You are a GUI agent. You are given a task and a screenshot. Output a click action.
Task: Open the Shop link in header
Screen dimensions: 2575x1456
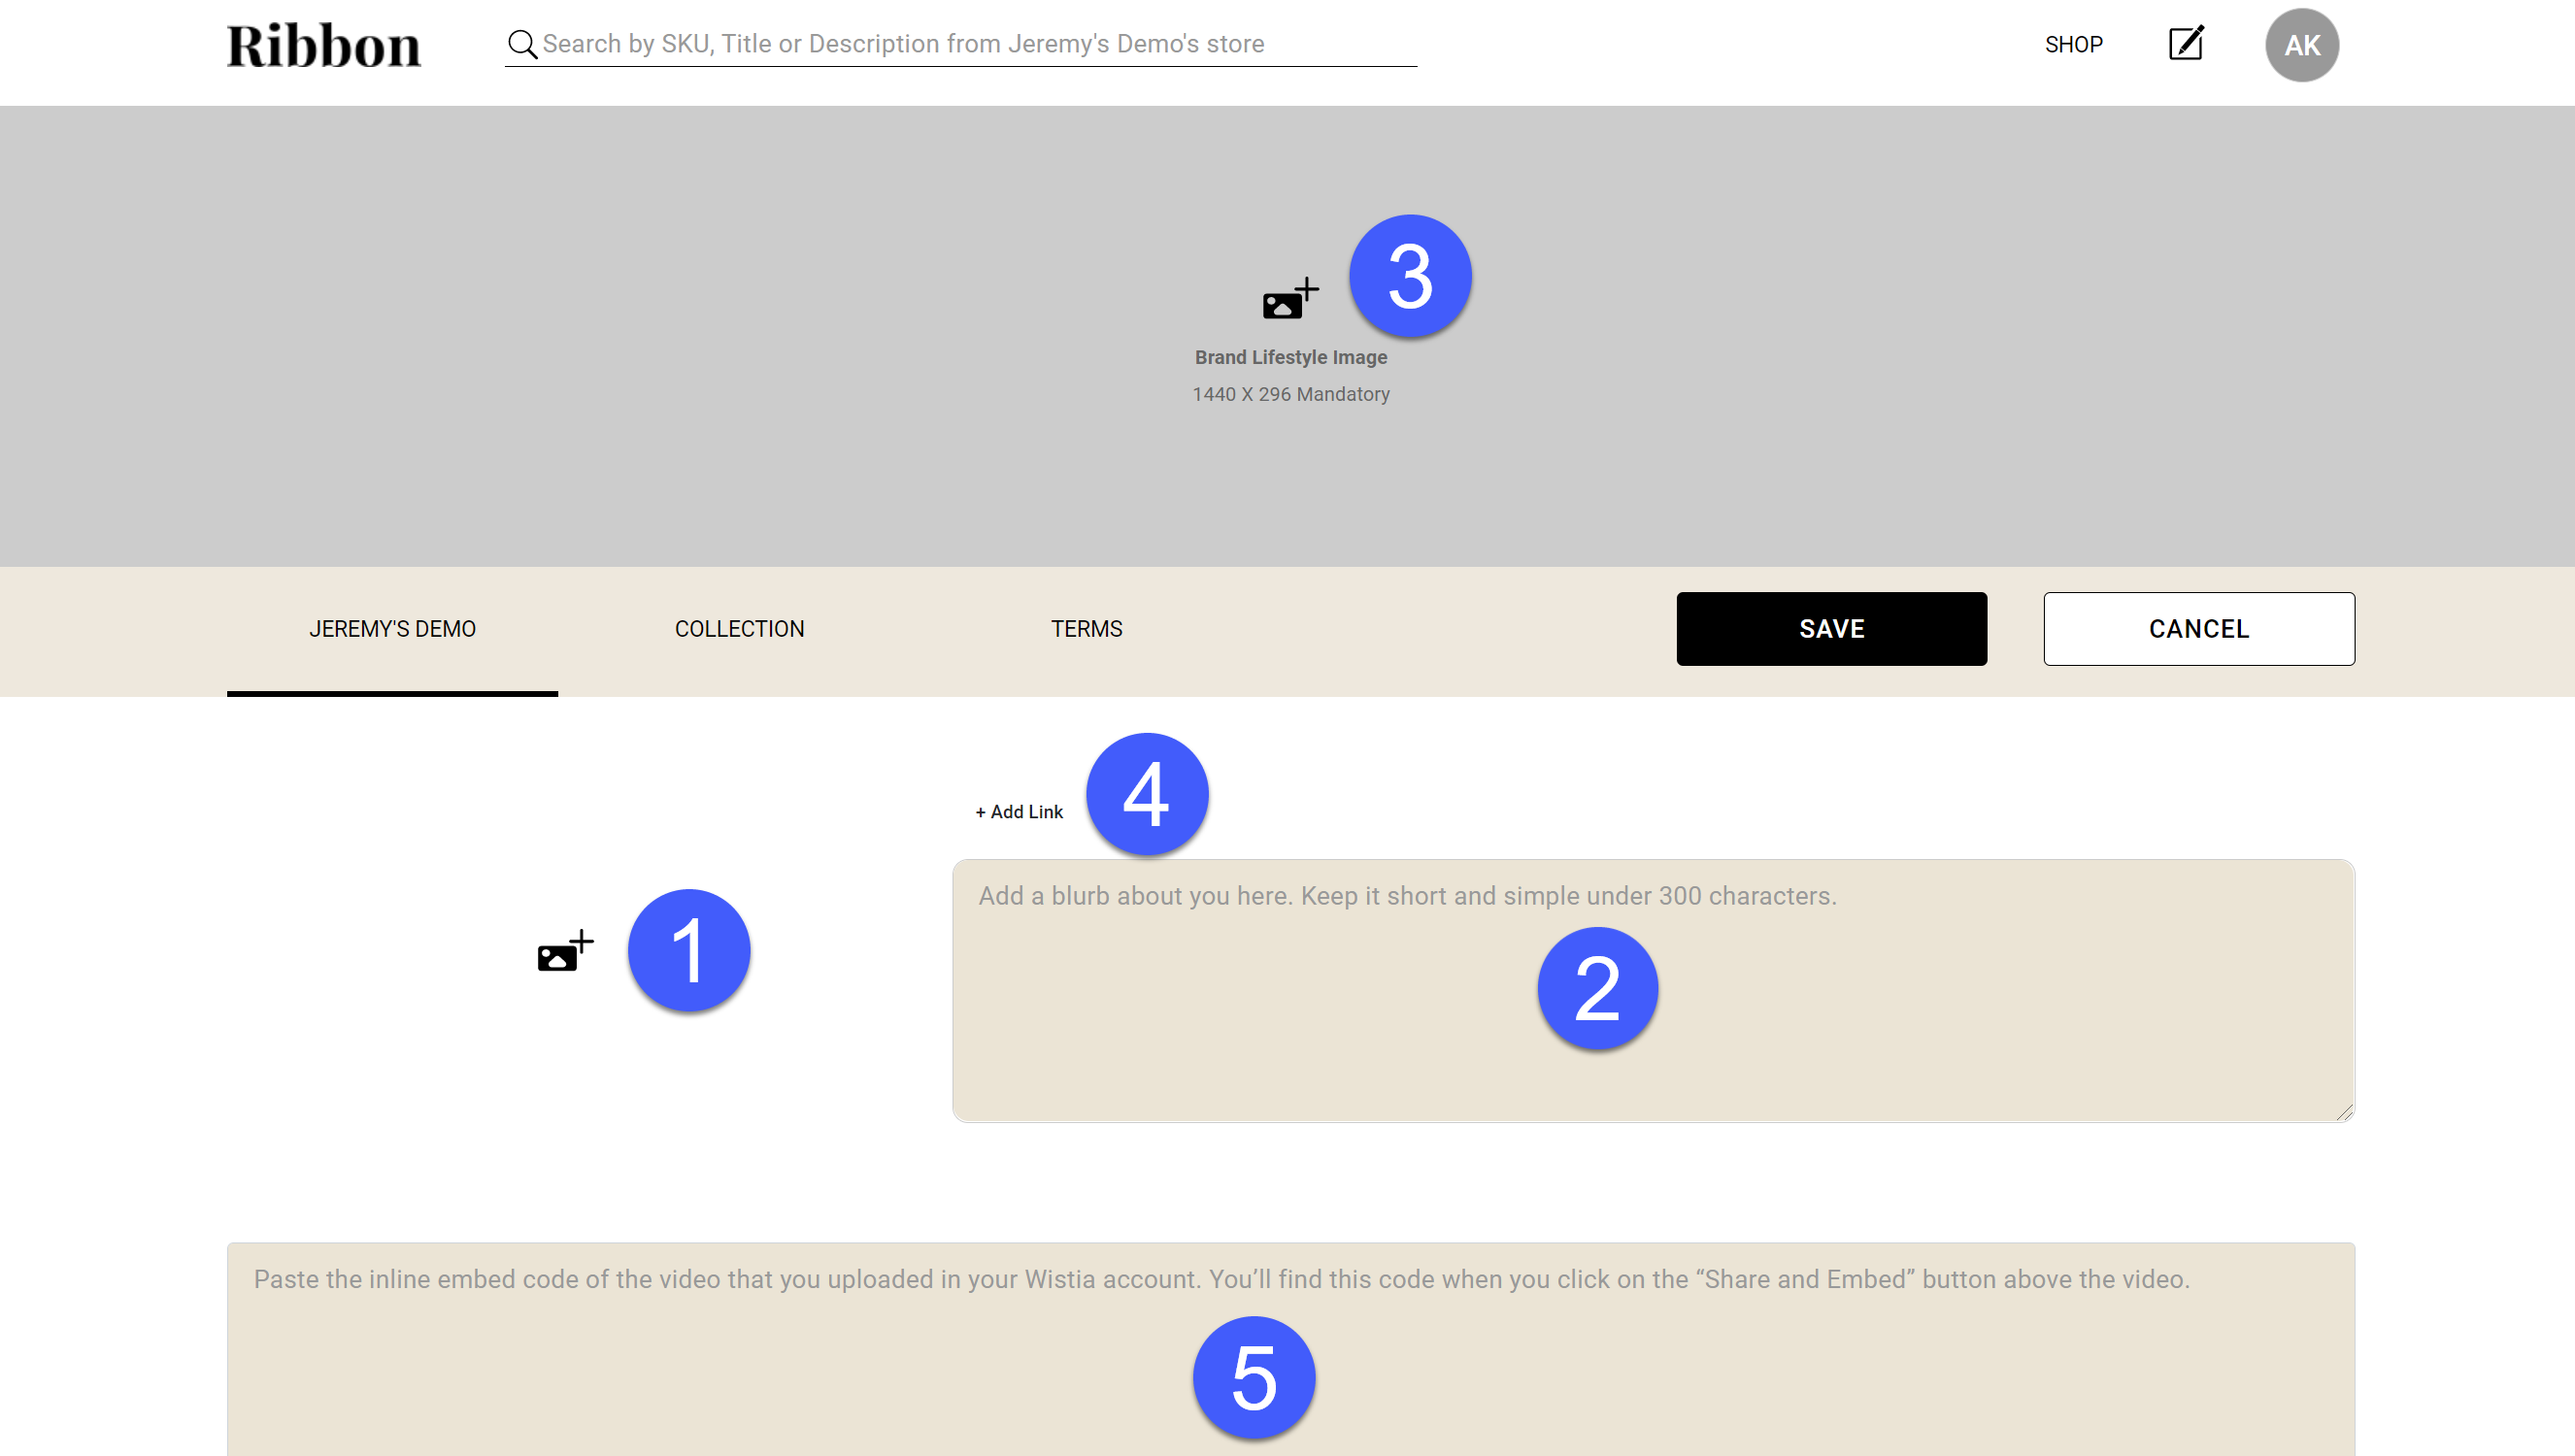coord(2073,45)
